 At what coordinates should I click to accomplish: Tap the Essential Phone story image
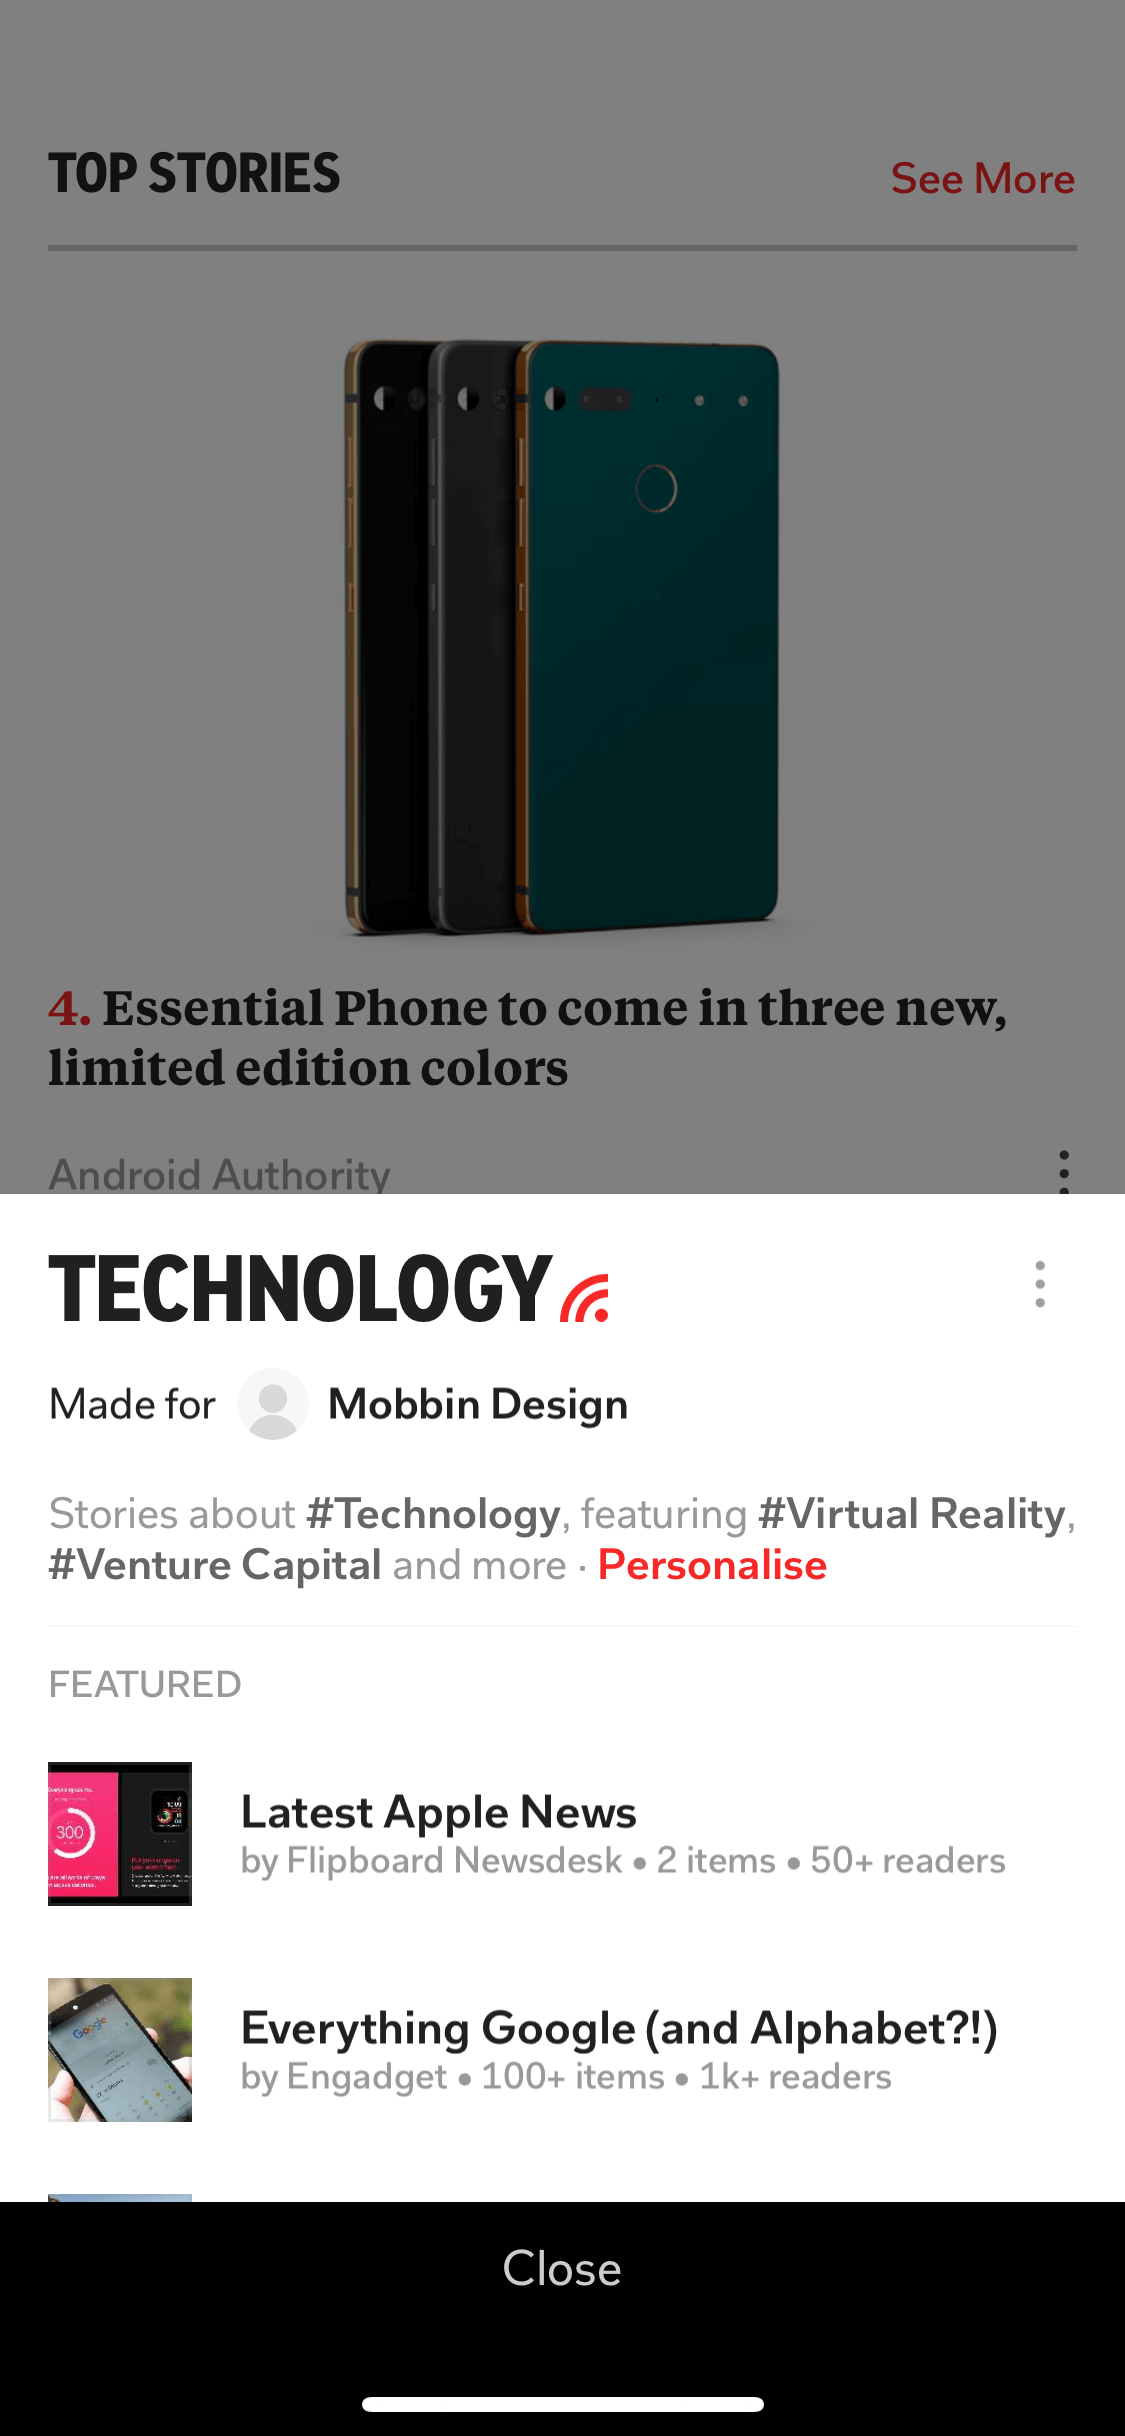tap(562, 637)
